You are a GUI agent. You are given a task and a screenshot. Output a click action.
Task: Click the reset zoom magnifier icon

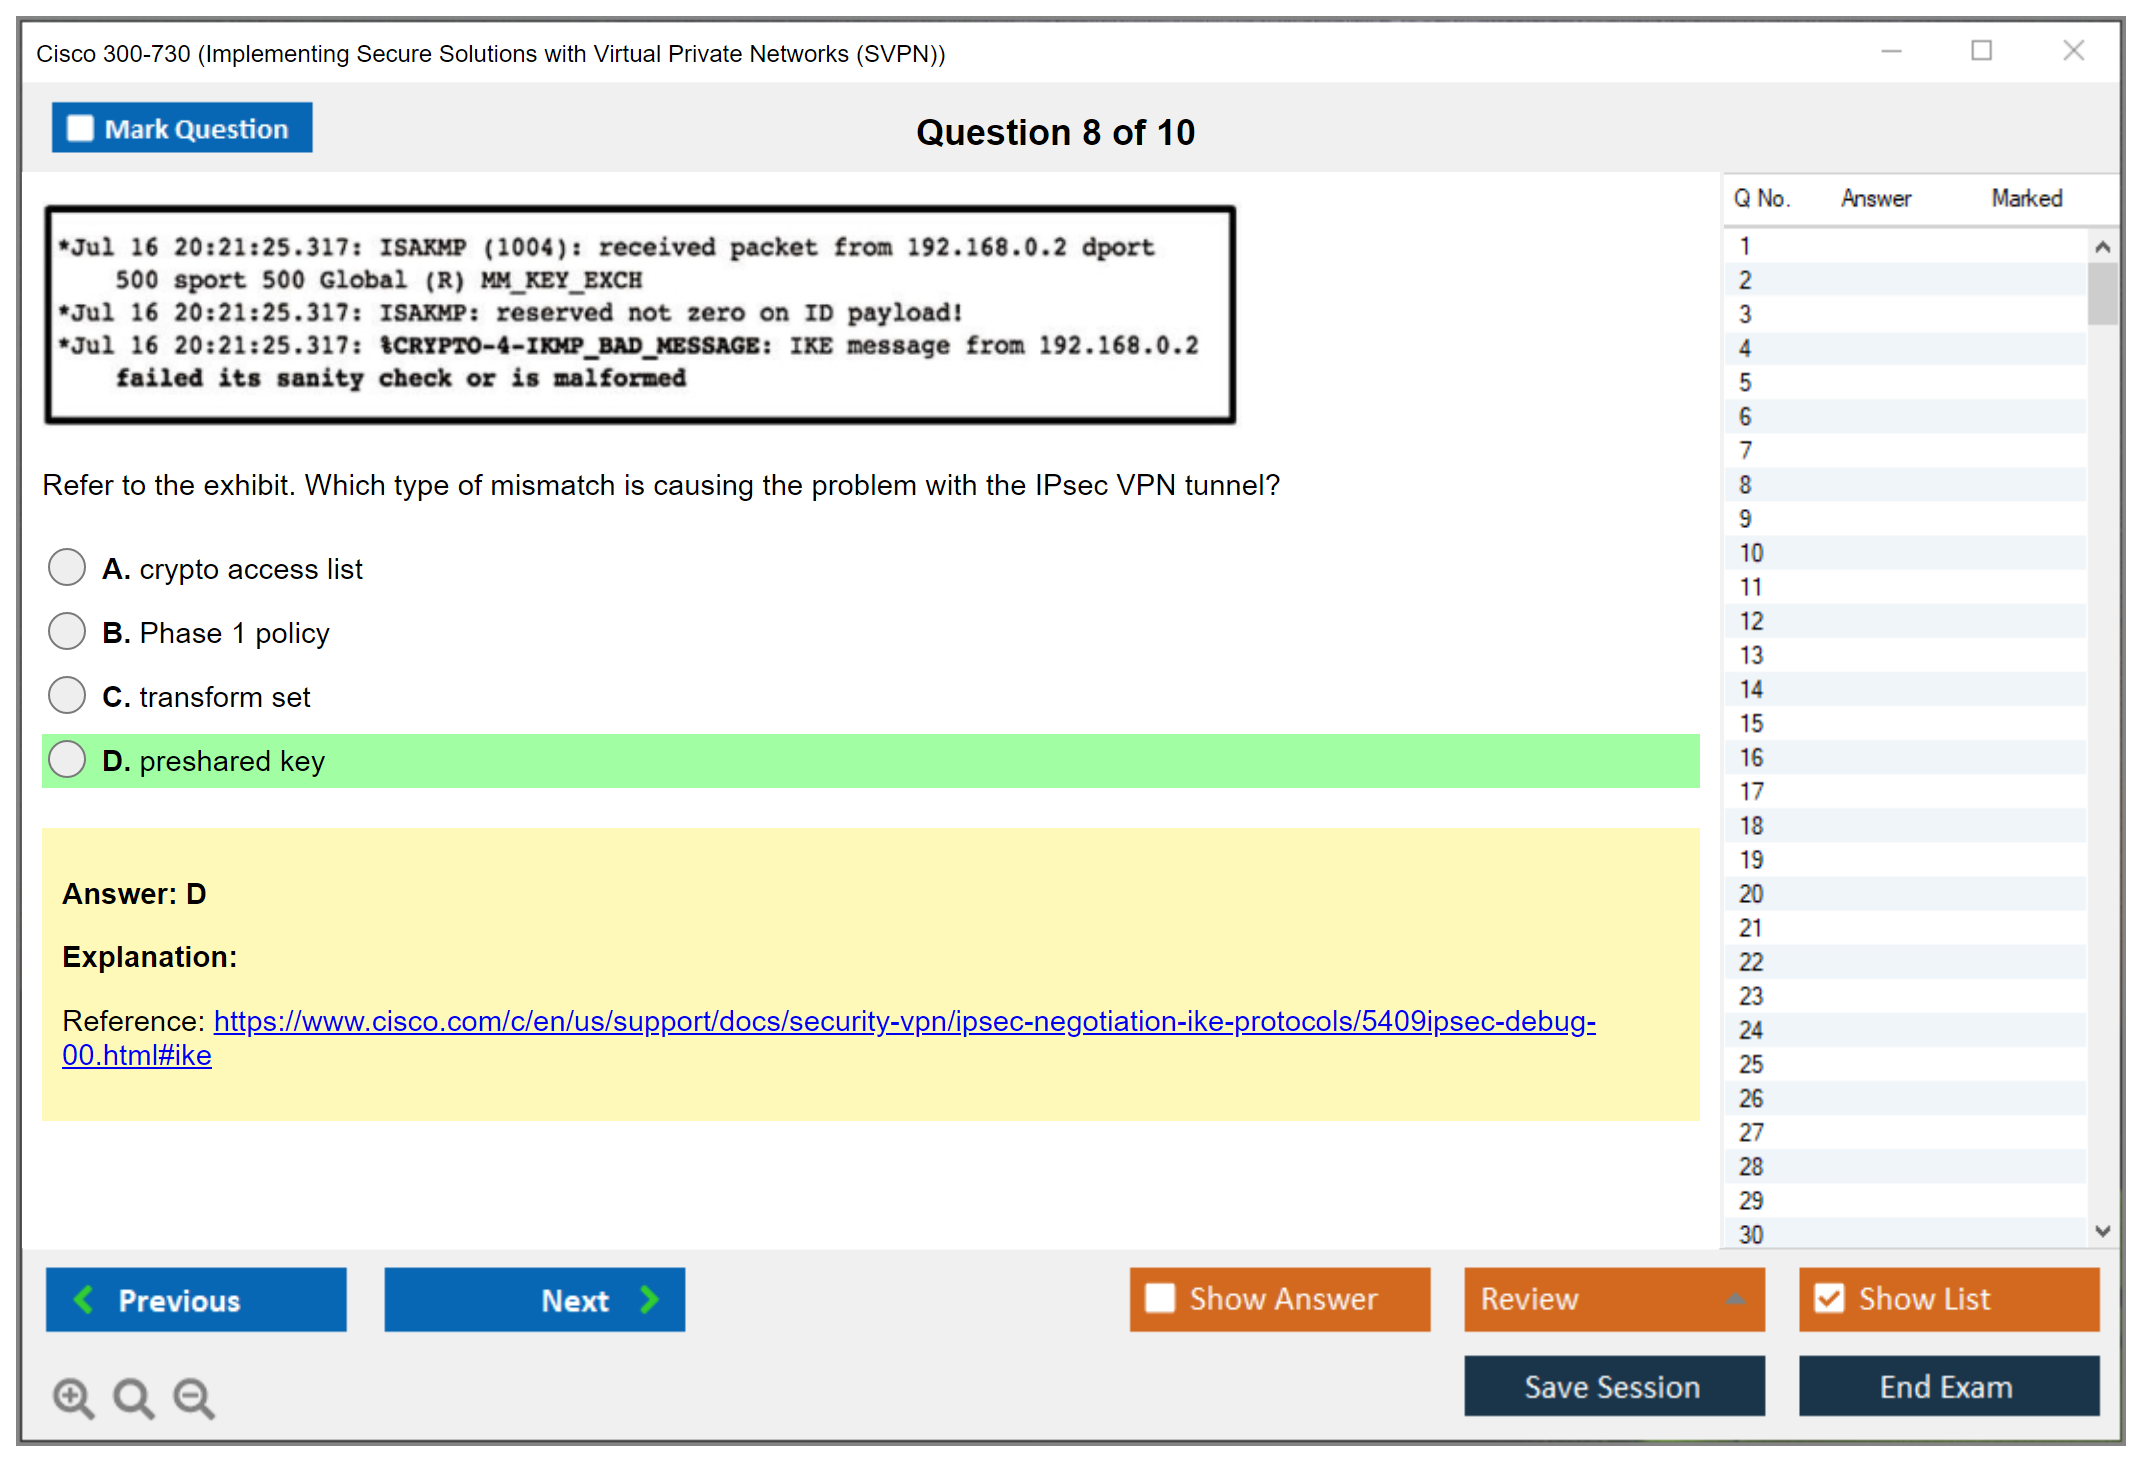click(x=133, y=1397)
